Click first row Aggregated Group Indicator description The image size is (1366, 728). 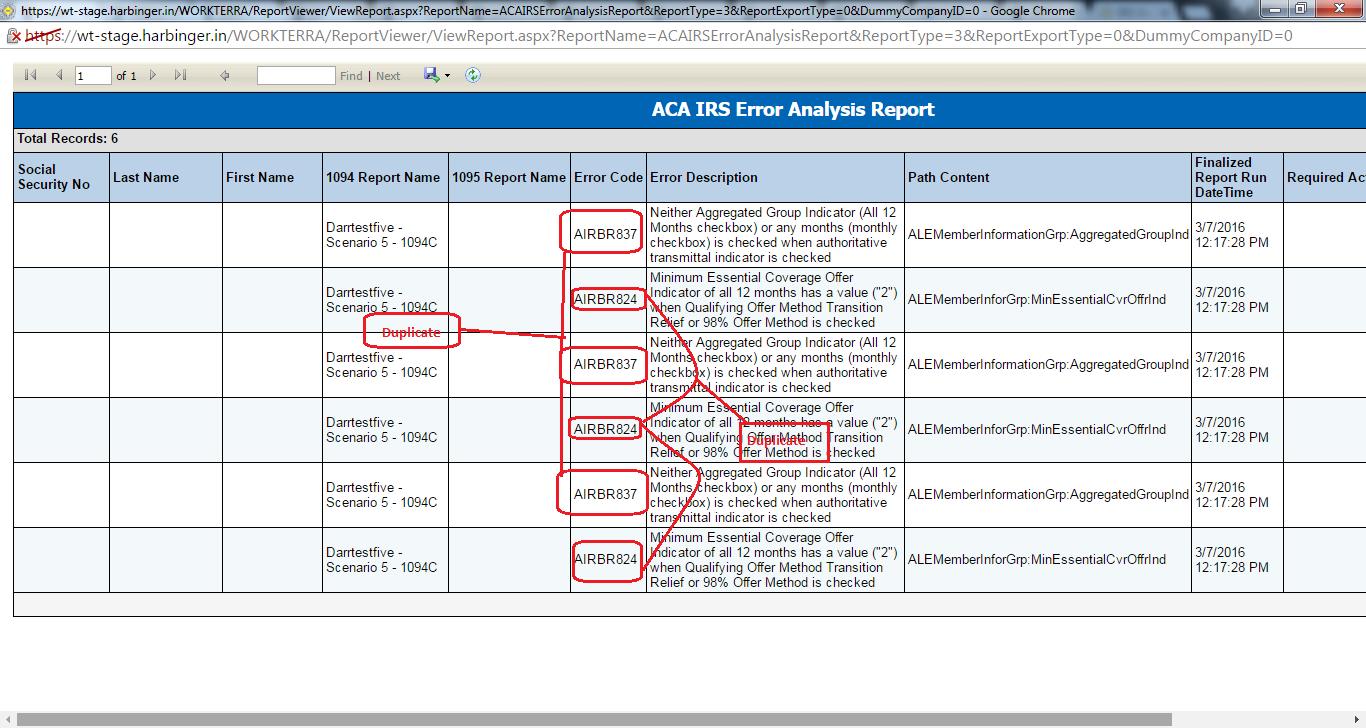(x=774, y=235)
